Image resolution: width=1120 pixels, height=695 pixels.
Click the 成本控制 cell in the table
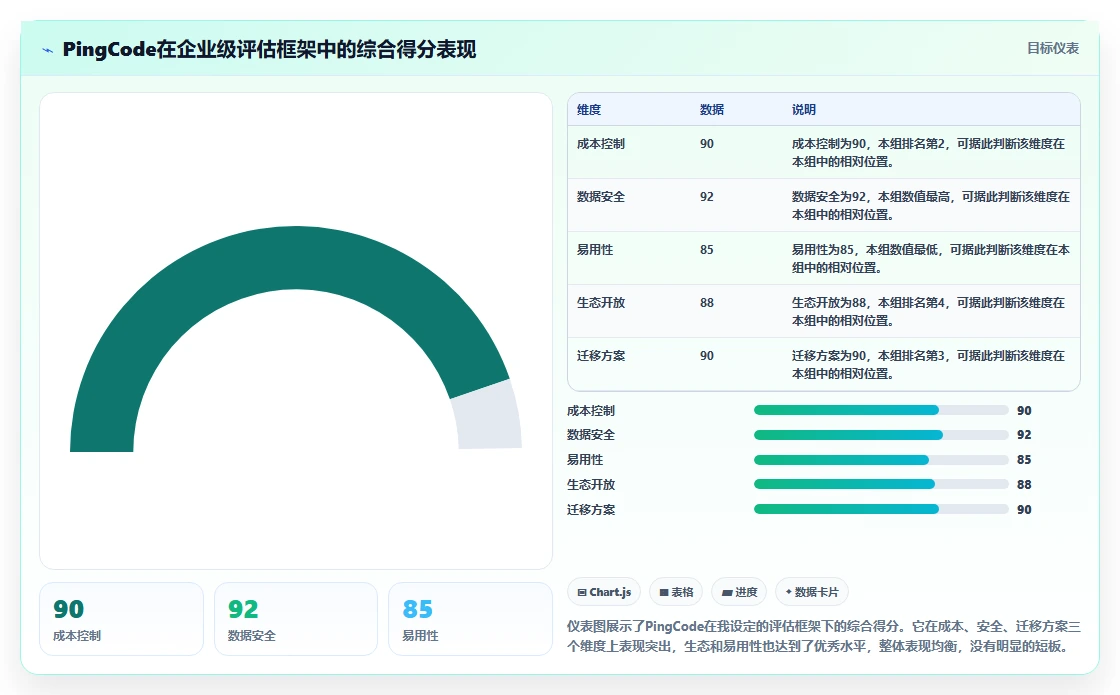(x=601, y=144)
